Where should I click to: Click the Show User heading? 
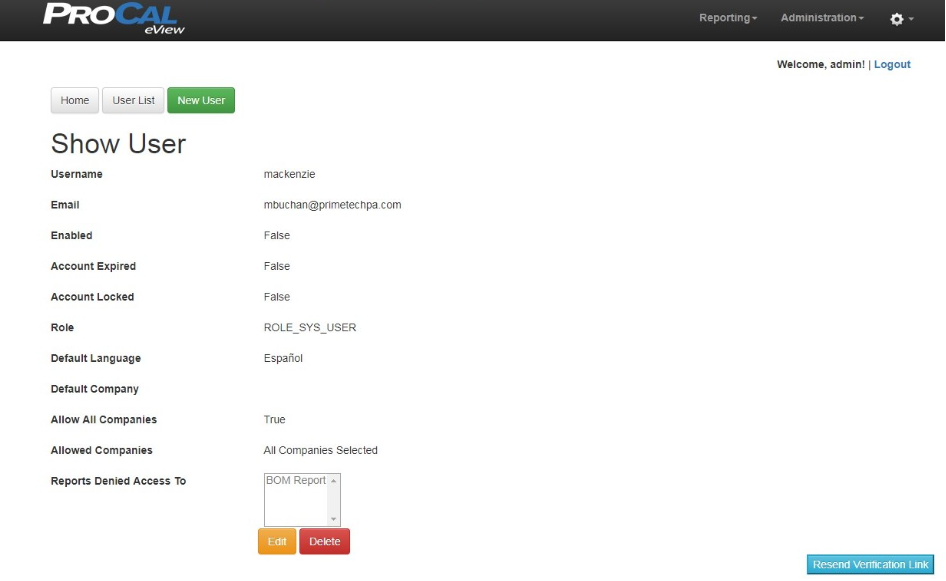118,144
